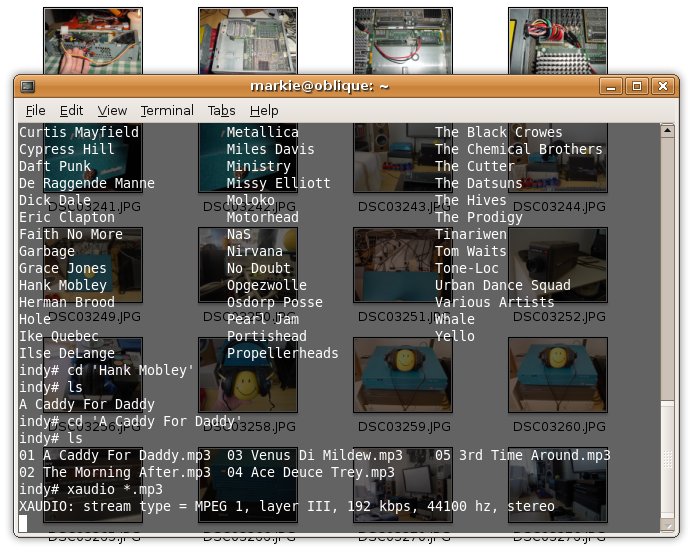Viewport: 692px width, 556px height.
Task: Select the third photo thumbnail above the terminal
Action: click(403, 41)
